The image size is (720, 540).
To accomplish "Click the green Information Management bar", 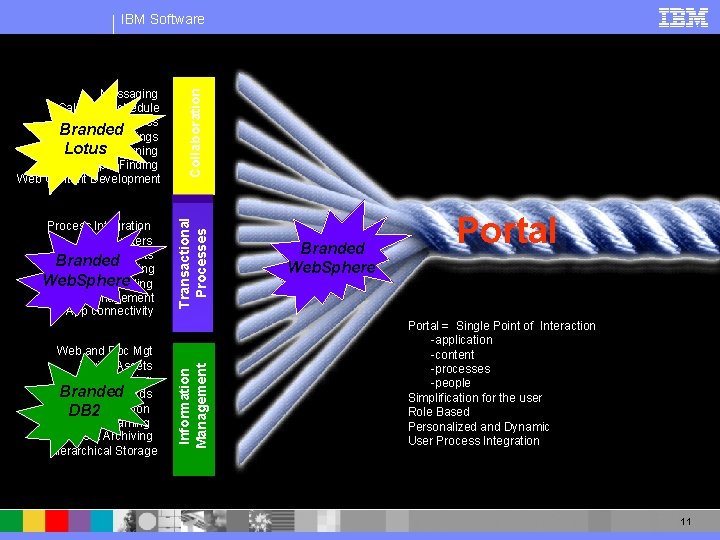I will [194, 409].
